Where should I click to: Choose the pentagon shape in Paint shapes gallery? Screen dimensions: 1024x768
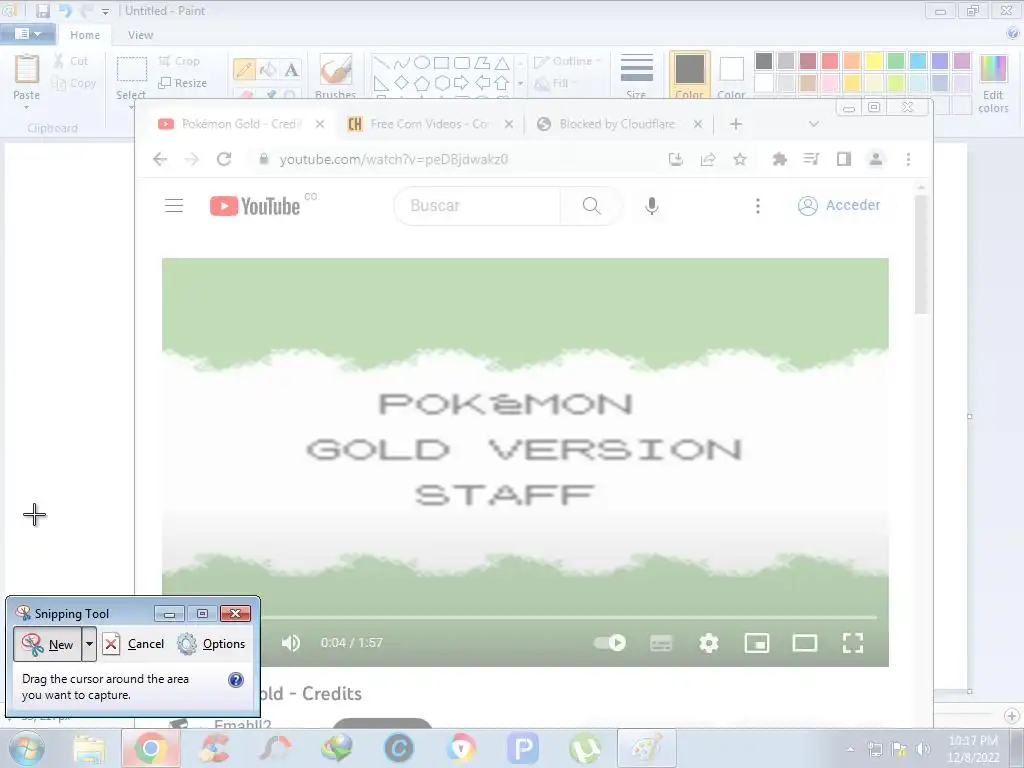point(422,83)
